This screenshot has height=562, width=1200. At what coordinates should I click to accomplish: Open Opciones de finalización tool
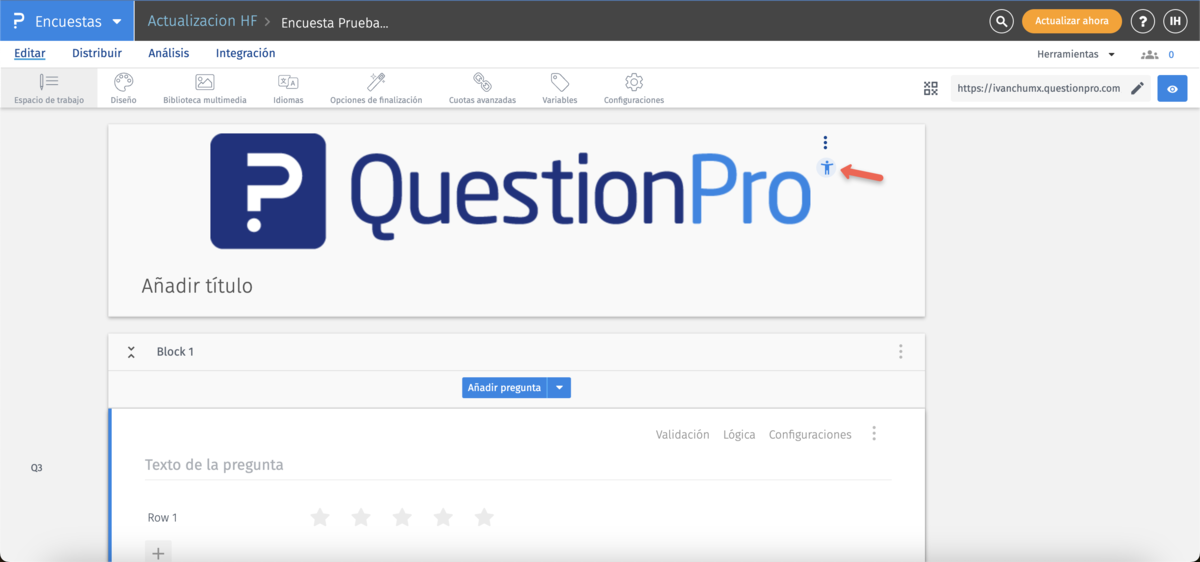[x=376, y=88]
